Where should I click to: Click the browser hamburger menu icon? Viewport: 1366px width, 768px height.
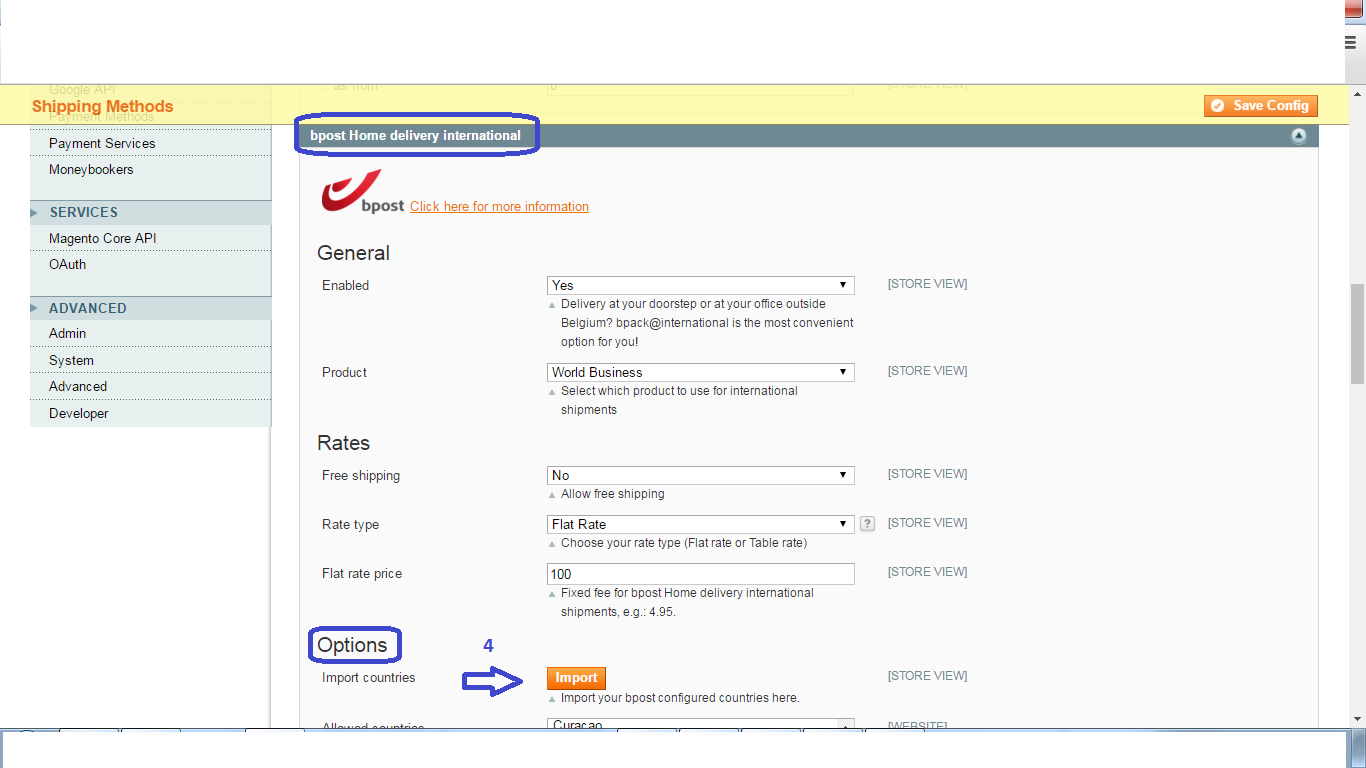1349,42
